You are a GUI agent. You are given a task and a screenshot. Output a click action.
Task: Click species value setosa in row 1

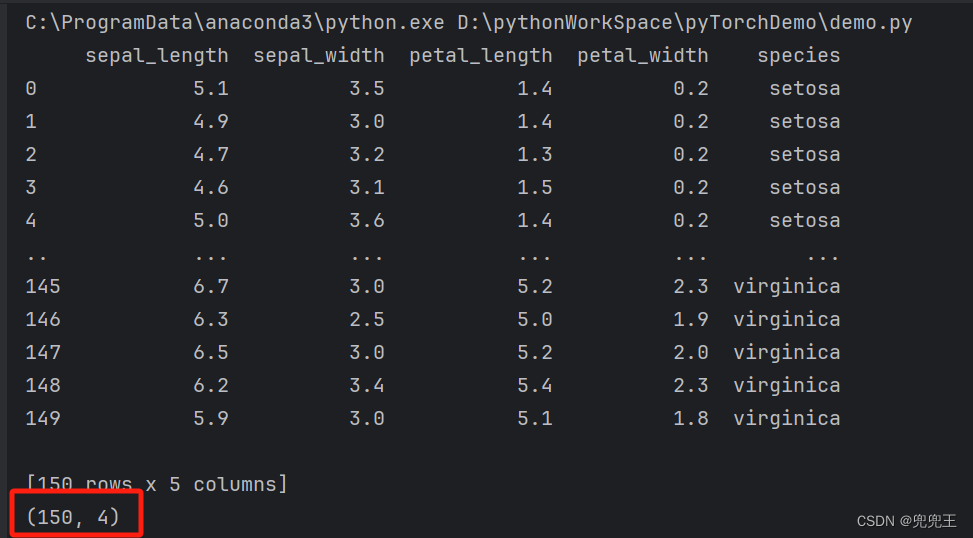[x=805, y=122]
